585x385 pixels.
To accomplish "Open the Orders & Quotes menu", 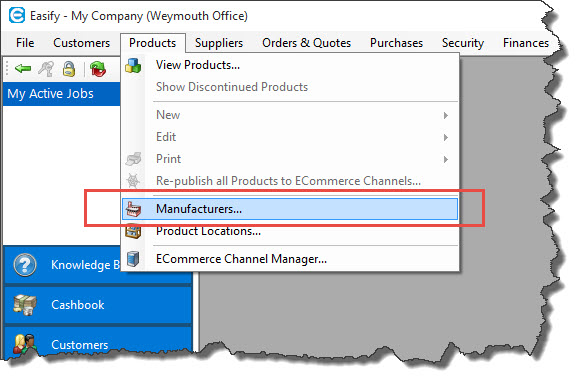I will [x=306, y=43].
